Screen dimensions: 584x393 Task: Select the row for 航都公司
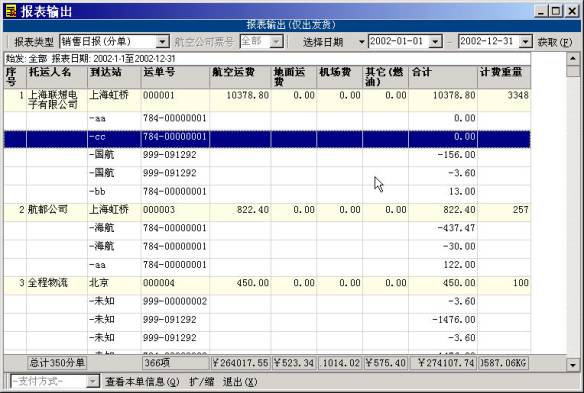click(x=267, y=210)
